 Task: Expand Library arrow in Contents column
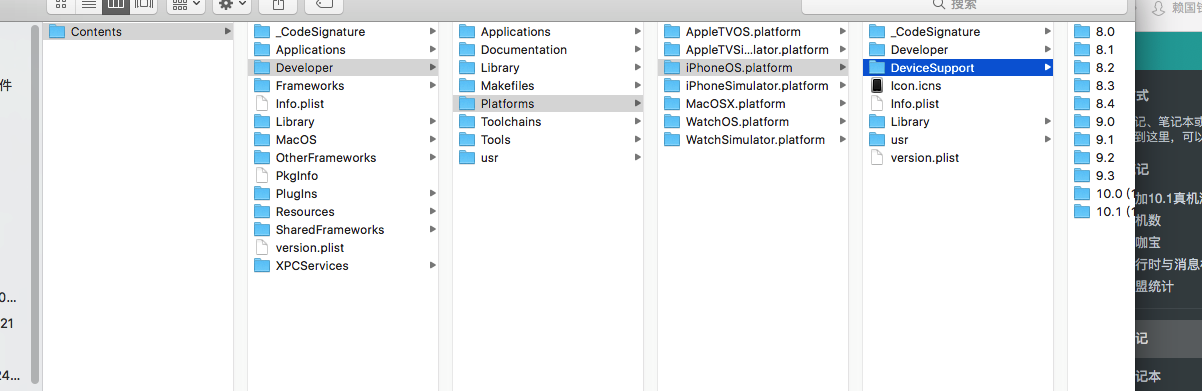point(433,122)
